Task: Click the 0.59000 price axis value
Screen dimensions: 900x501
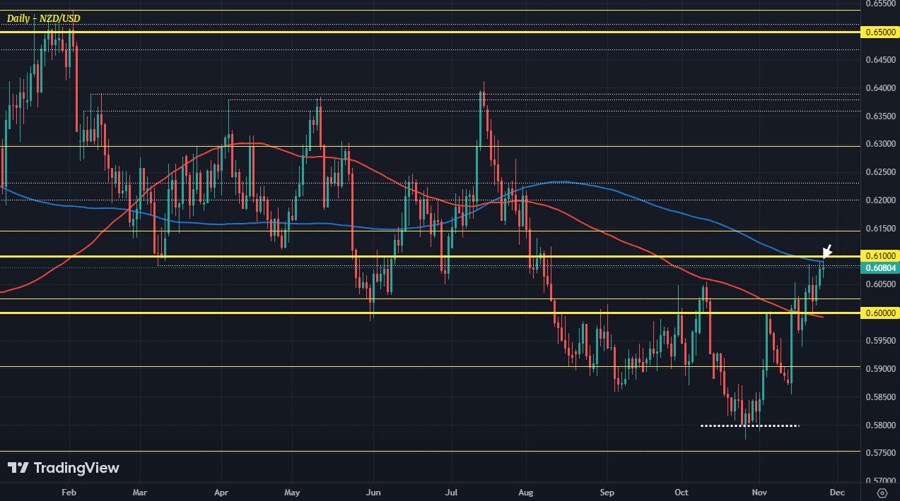Action: 880,368
